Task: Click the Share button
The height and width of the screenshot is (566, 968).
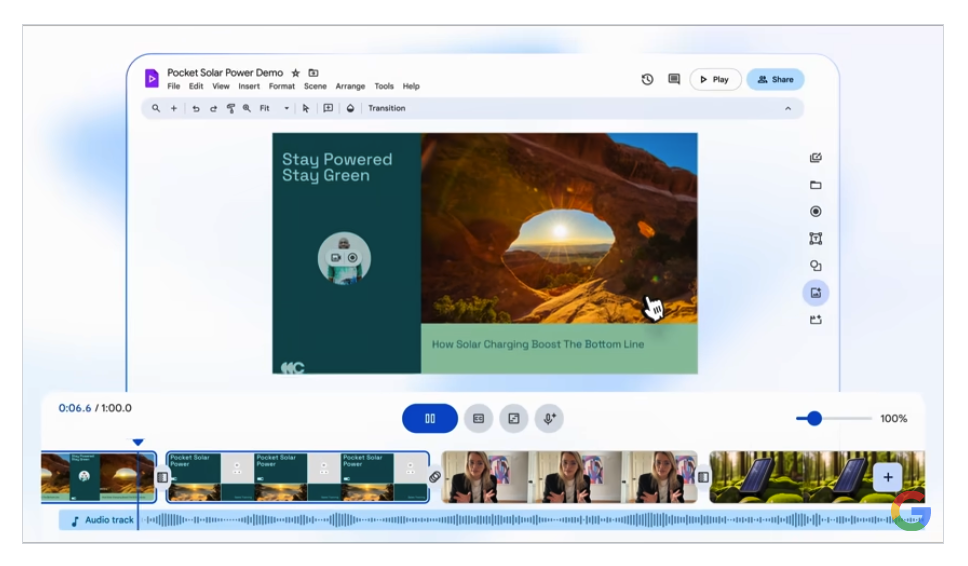Action: pyautogui.click(x=775, y=80)
